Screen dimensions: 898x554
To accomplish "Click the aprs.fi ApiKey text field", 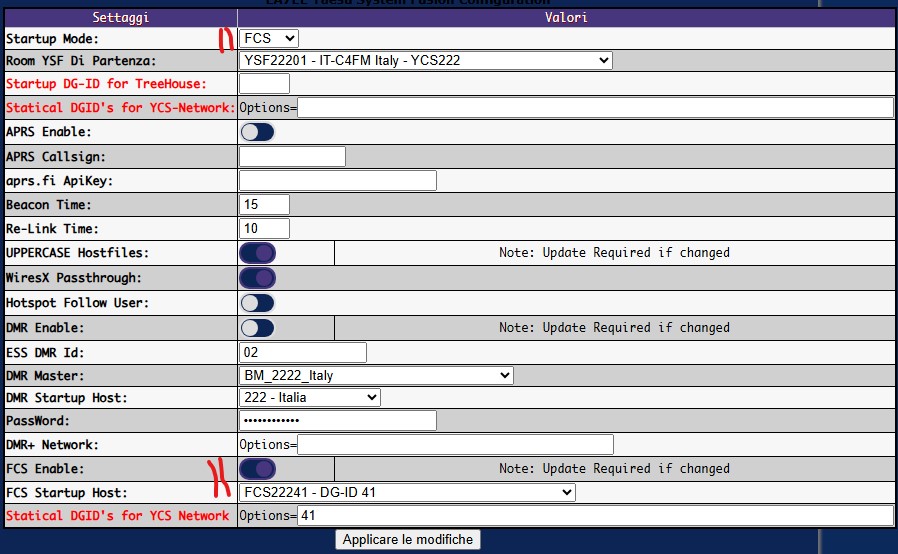I will (338, 180).
